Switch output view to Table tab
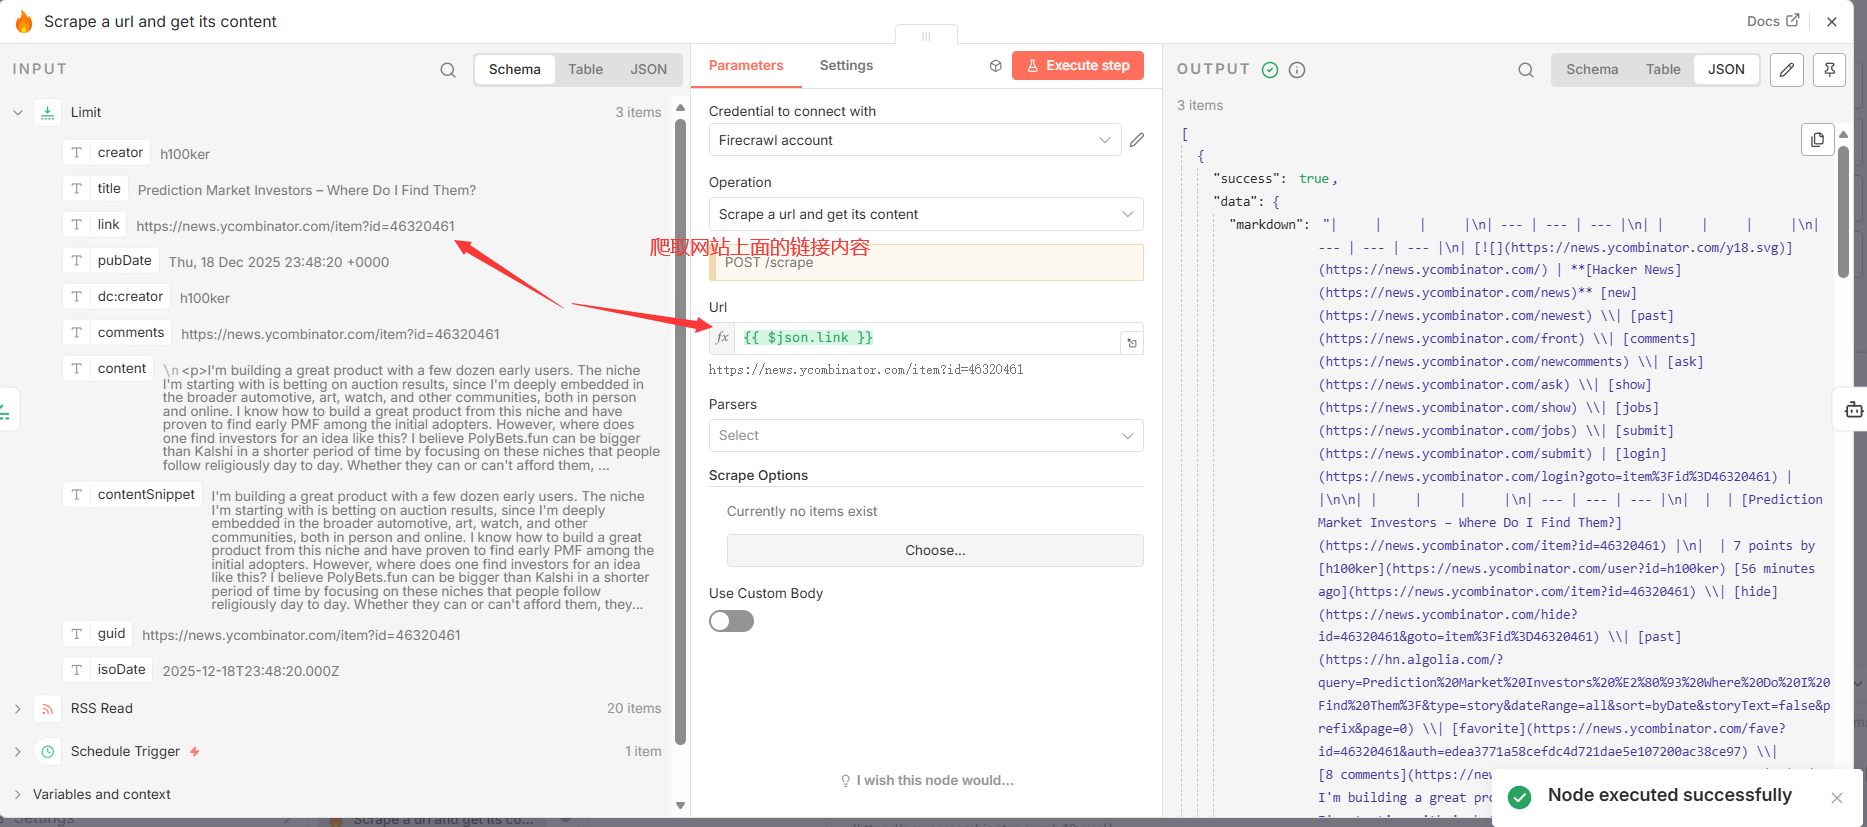1867x827 pixels. 1663,69
